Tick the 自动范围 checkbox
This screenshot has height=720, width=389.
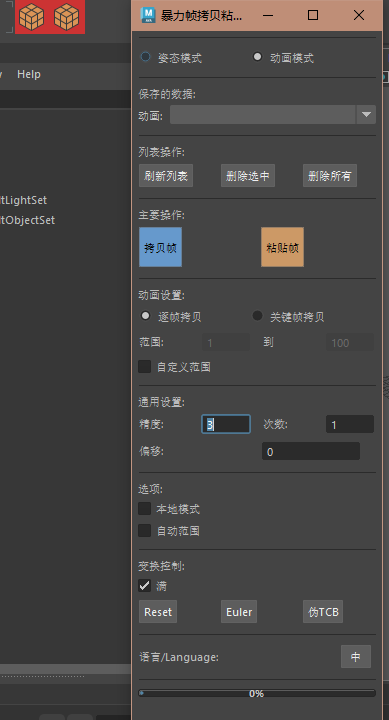point(145,530)
